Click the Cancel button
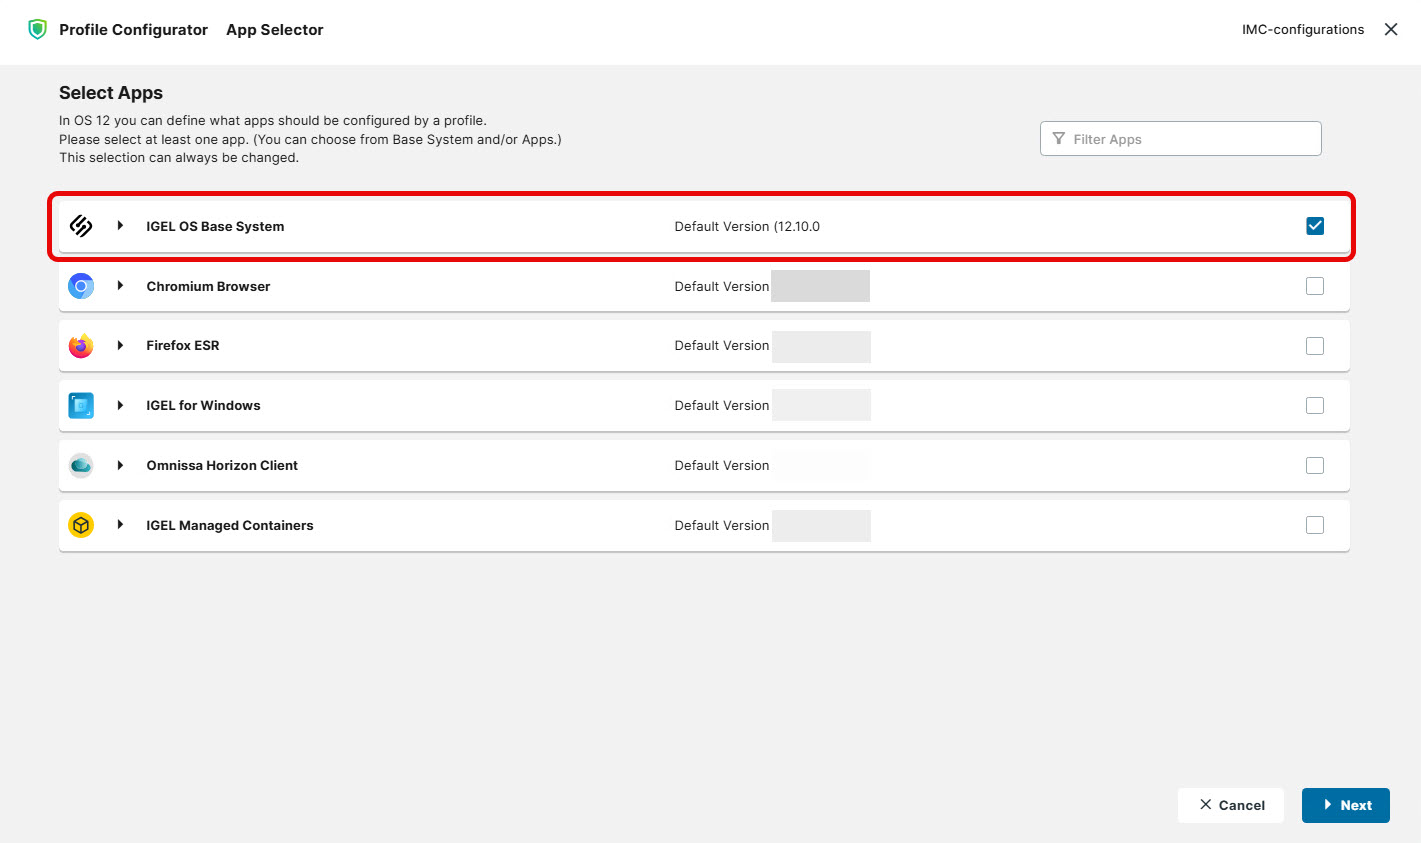 pyautogui.click(x=1231, y=805)
